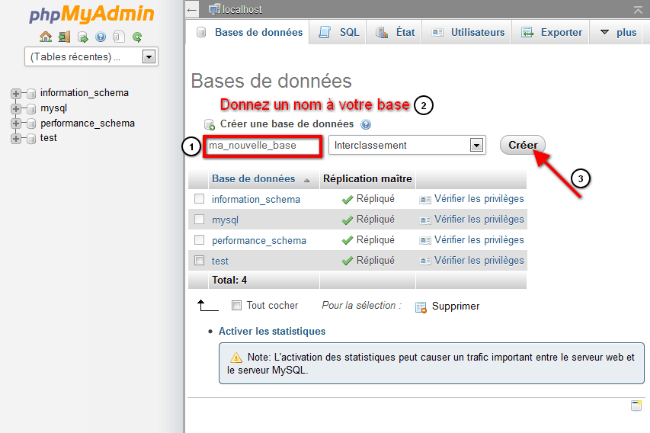Open the État tab
This screenshot has height=433, width=650.
pyautogui.click(x=395, y=32)
